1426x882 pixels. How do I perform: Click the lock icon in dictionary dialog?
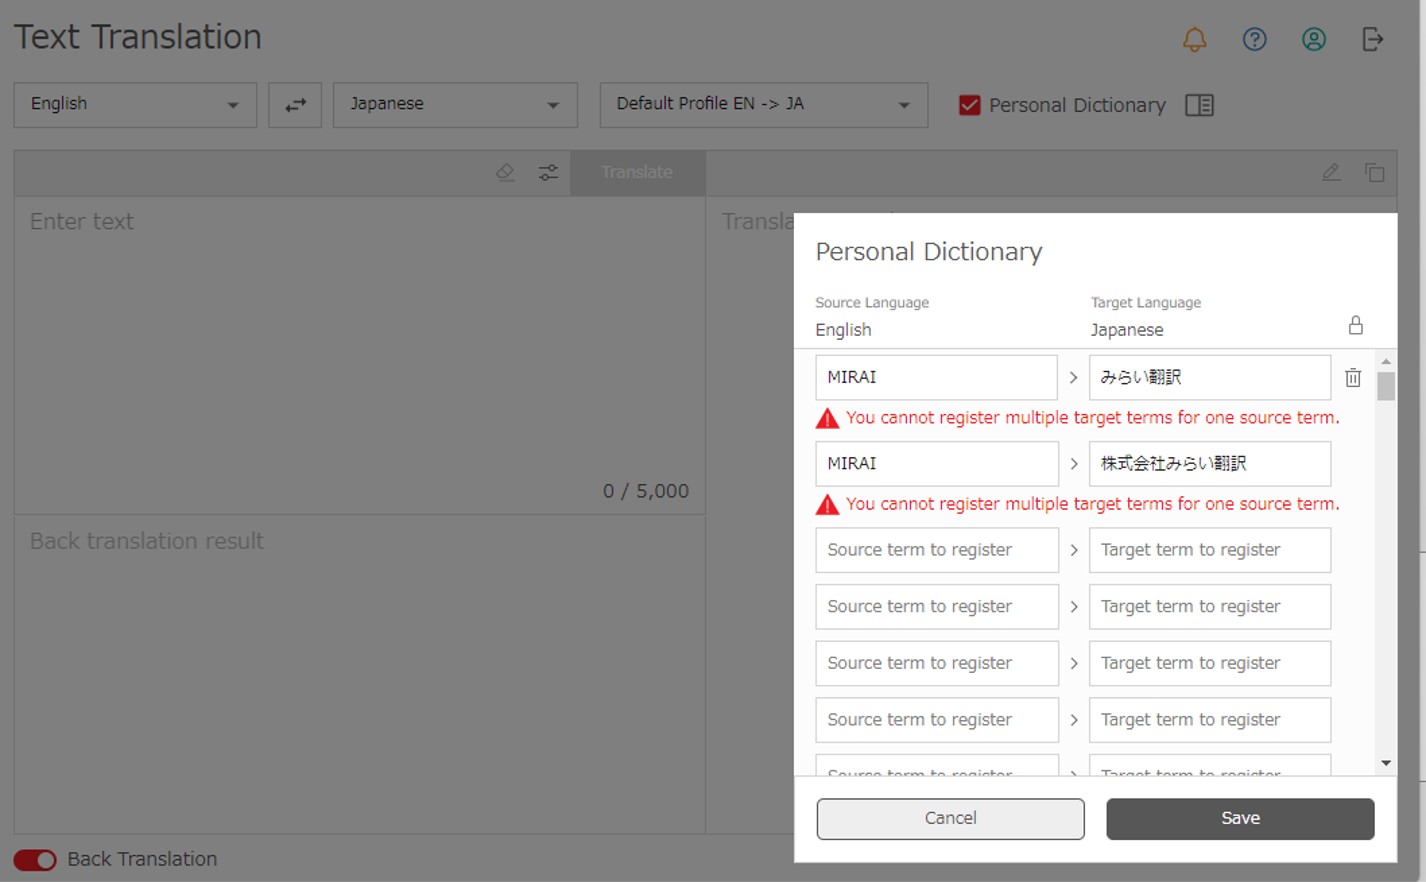point(1356,325)
